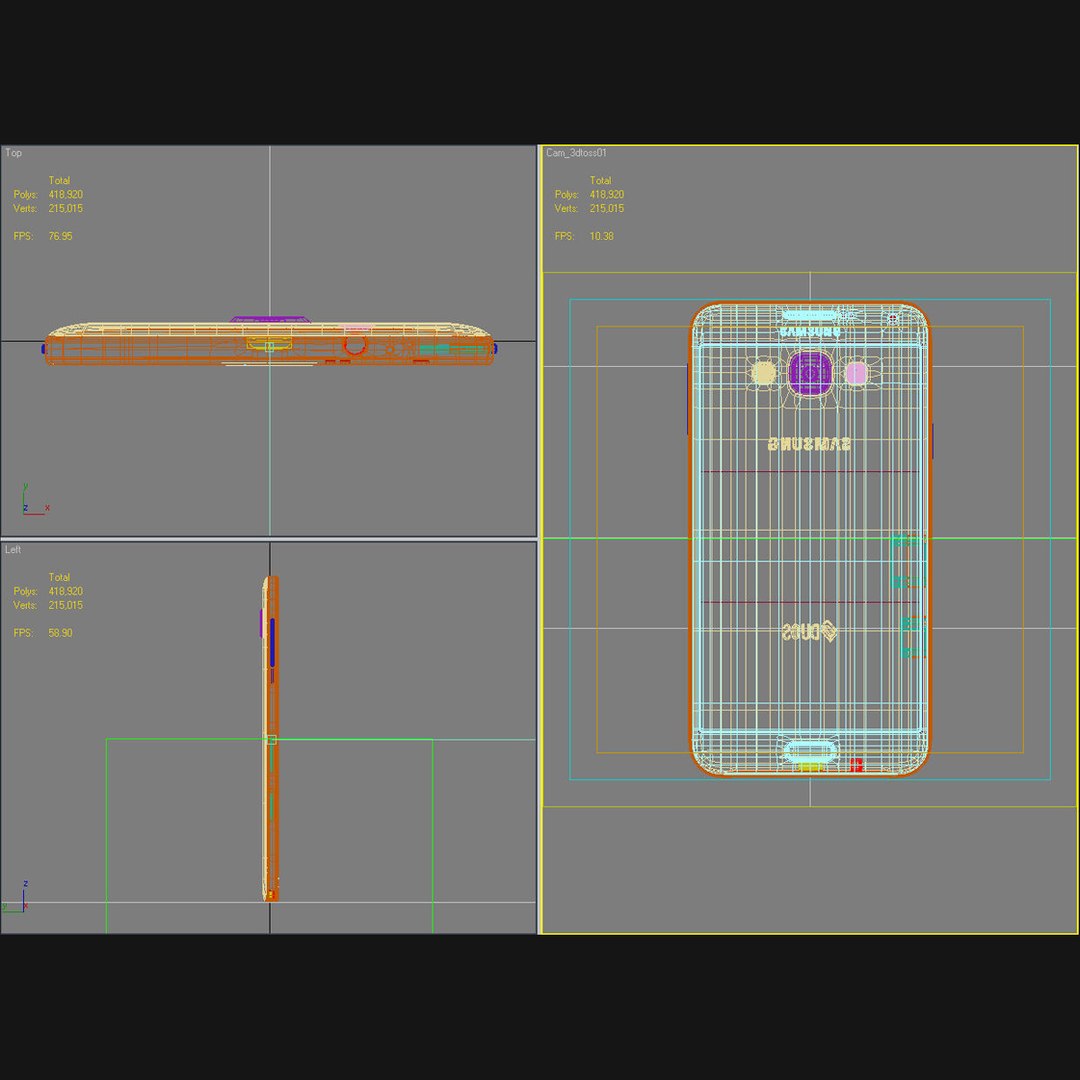Select the pink sensor beside the camera lens
The height and width of the screenshot is (1080, 1080).
pos(855,373)
